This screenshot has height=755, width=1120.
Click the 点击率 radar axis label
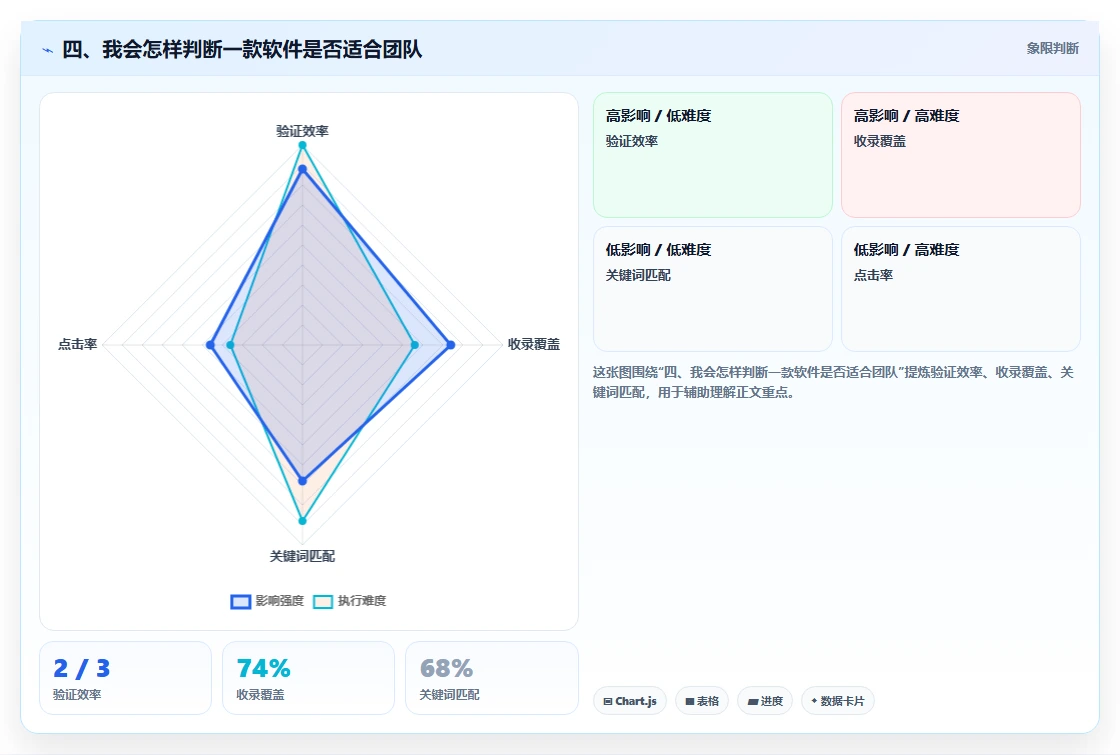77,344
